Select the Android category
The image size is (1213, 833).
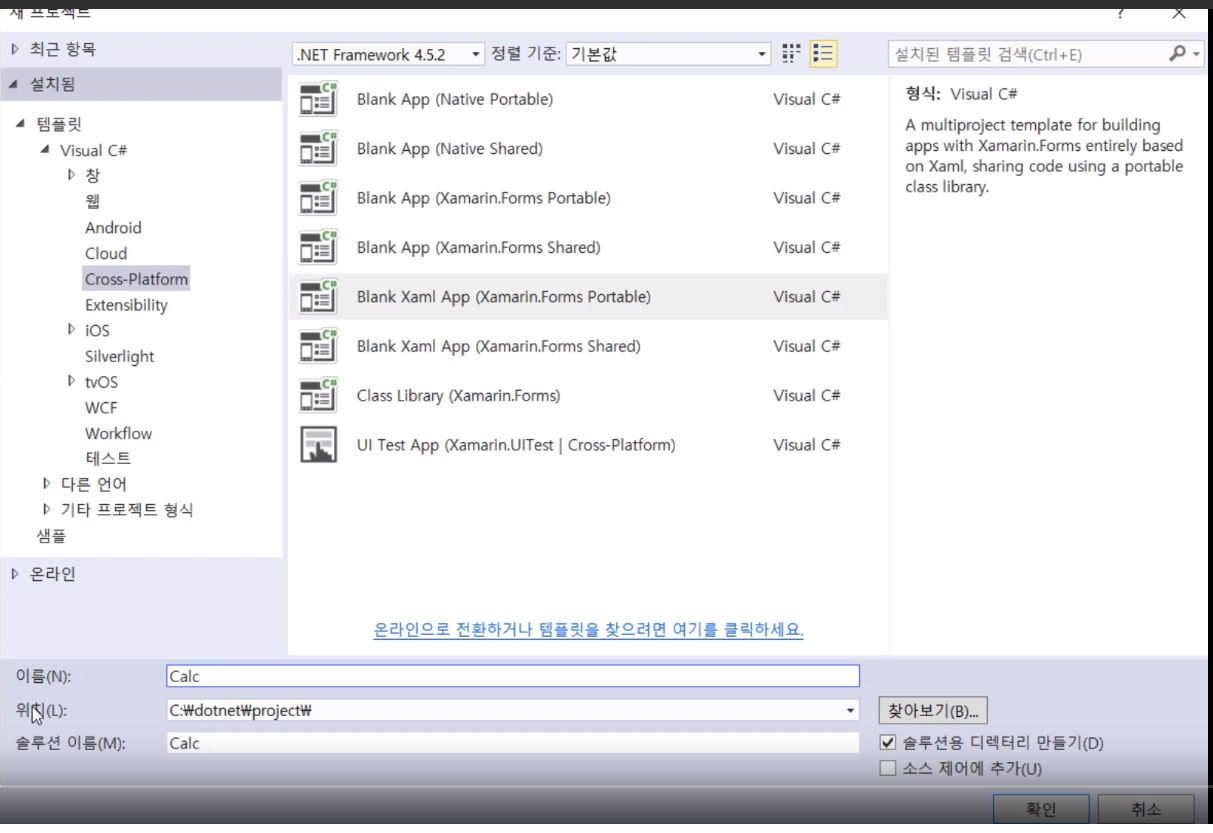point(113,227)
